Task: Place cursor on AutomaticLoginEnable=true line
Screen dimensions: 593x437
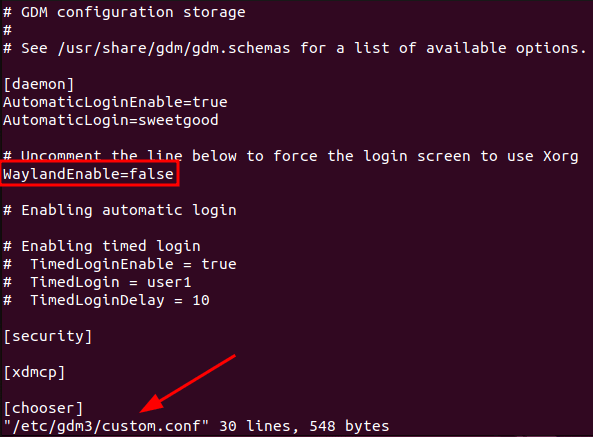Action: (x=115, y=102)
